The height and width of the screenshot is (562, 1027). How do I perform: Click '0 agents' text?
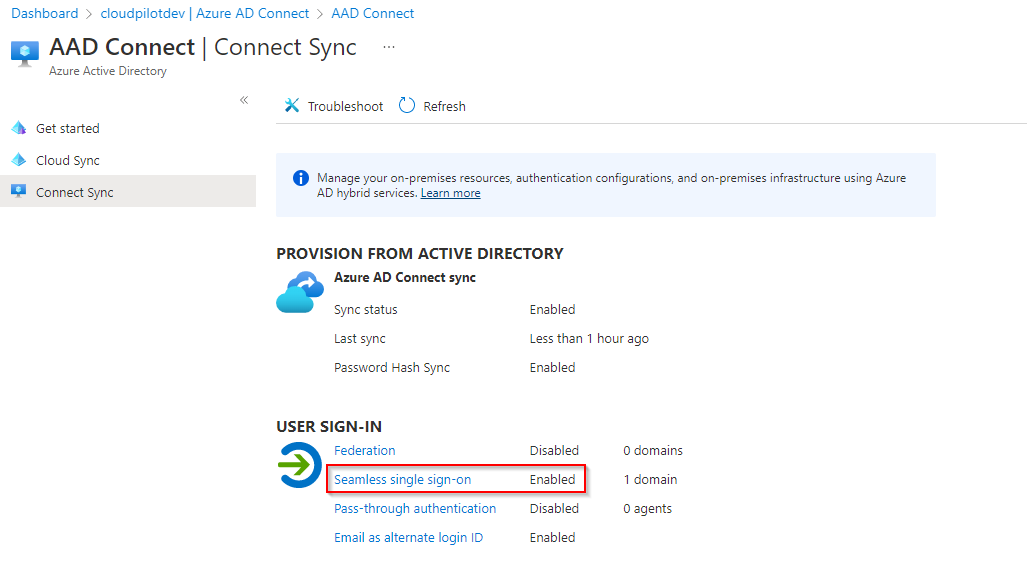648,508
